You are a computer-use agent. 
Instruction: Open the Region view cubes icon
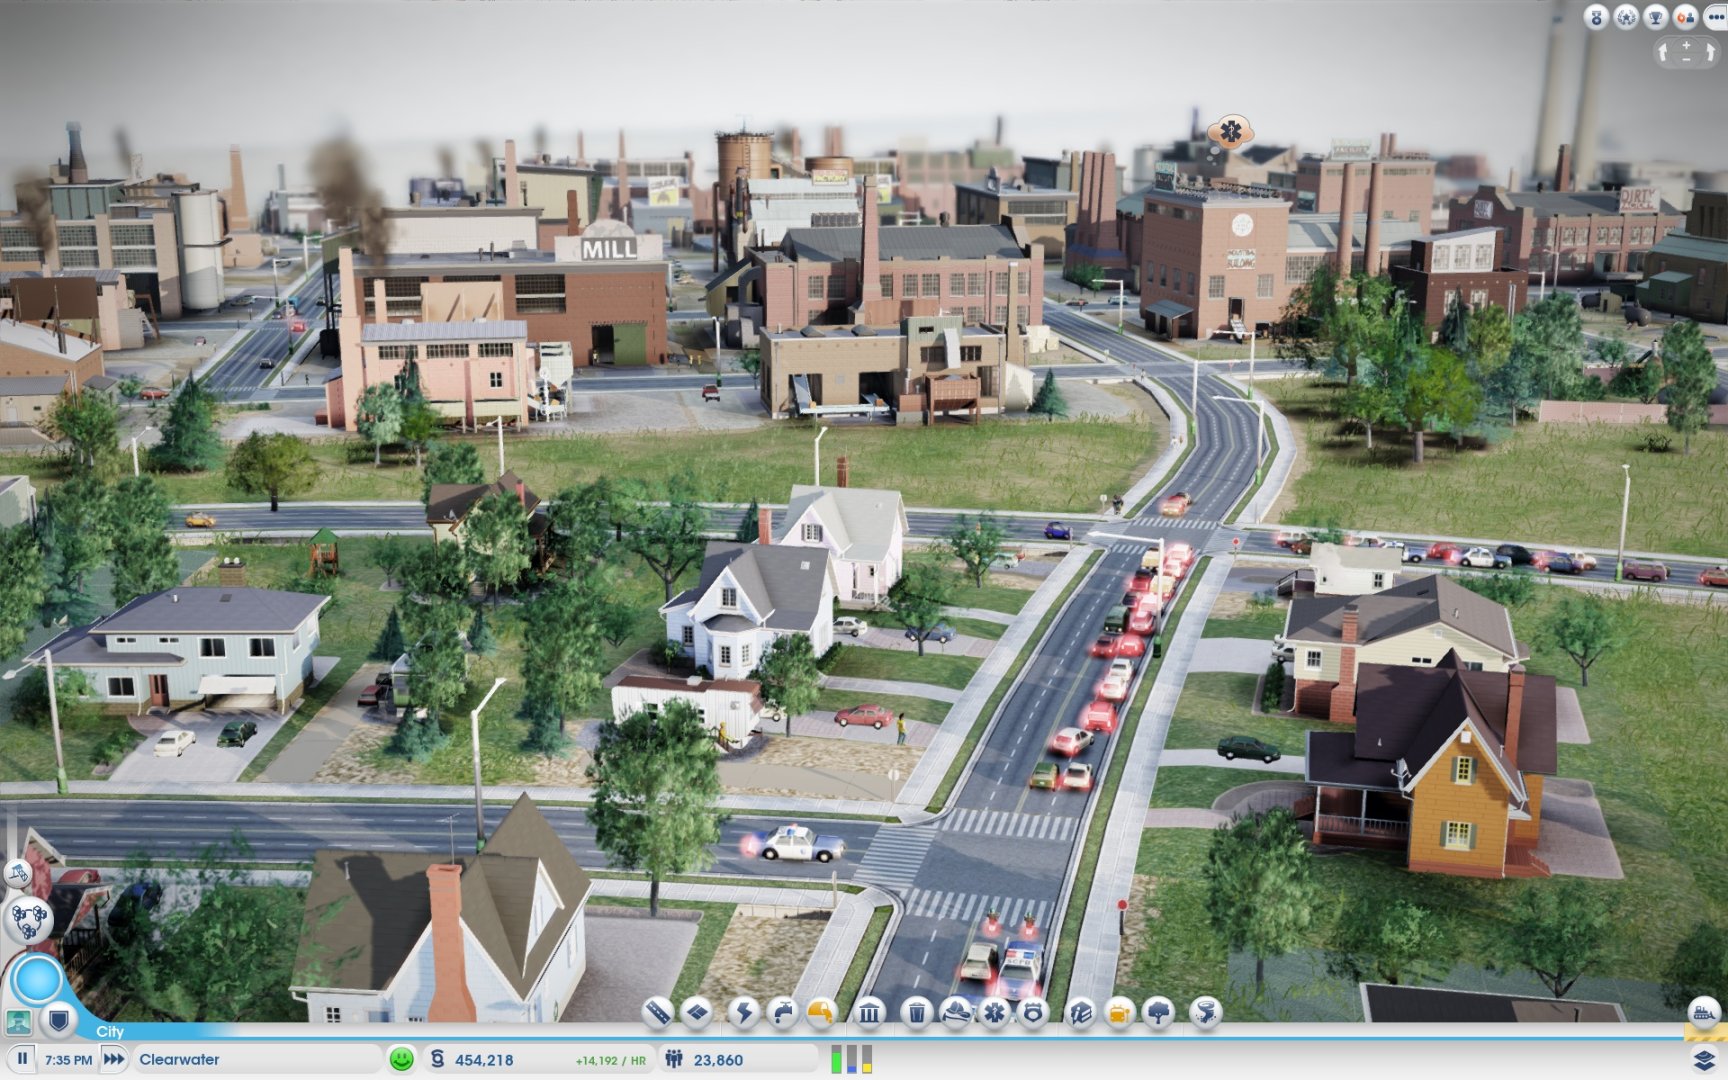27,919
